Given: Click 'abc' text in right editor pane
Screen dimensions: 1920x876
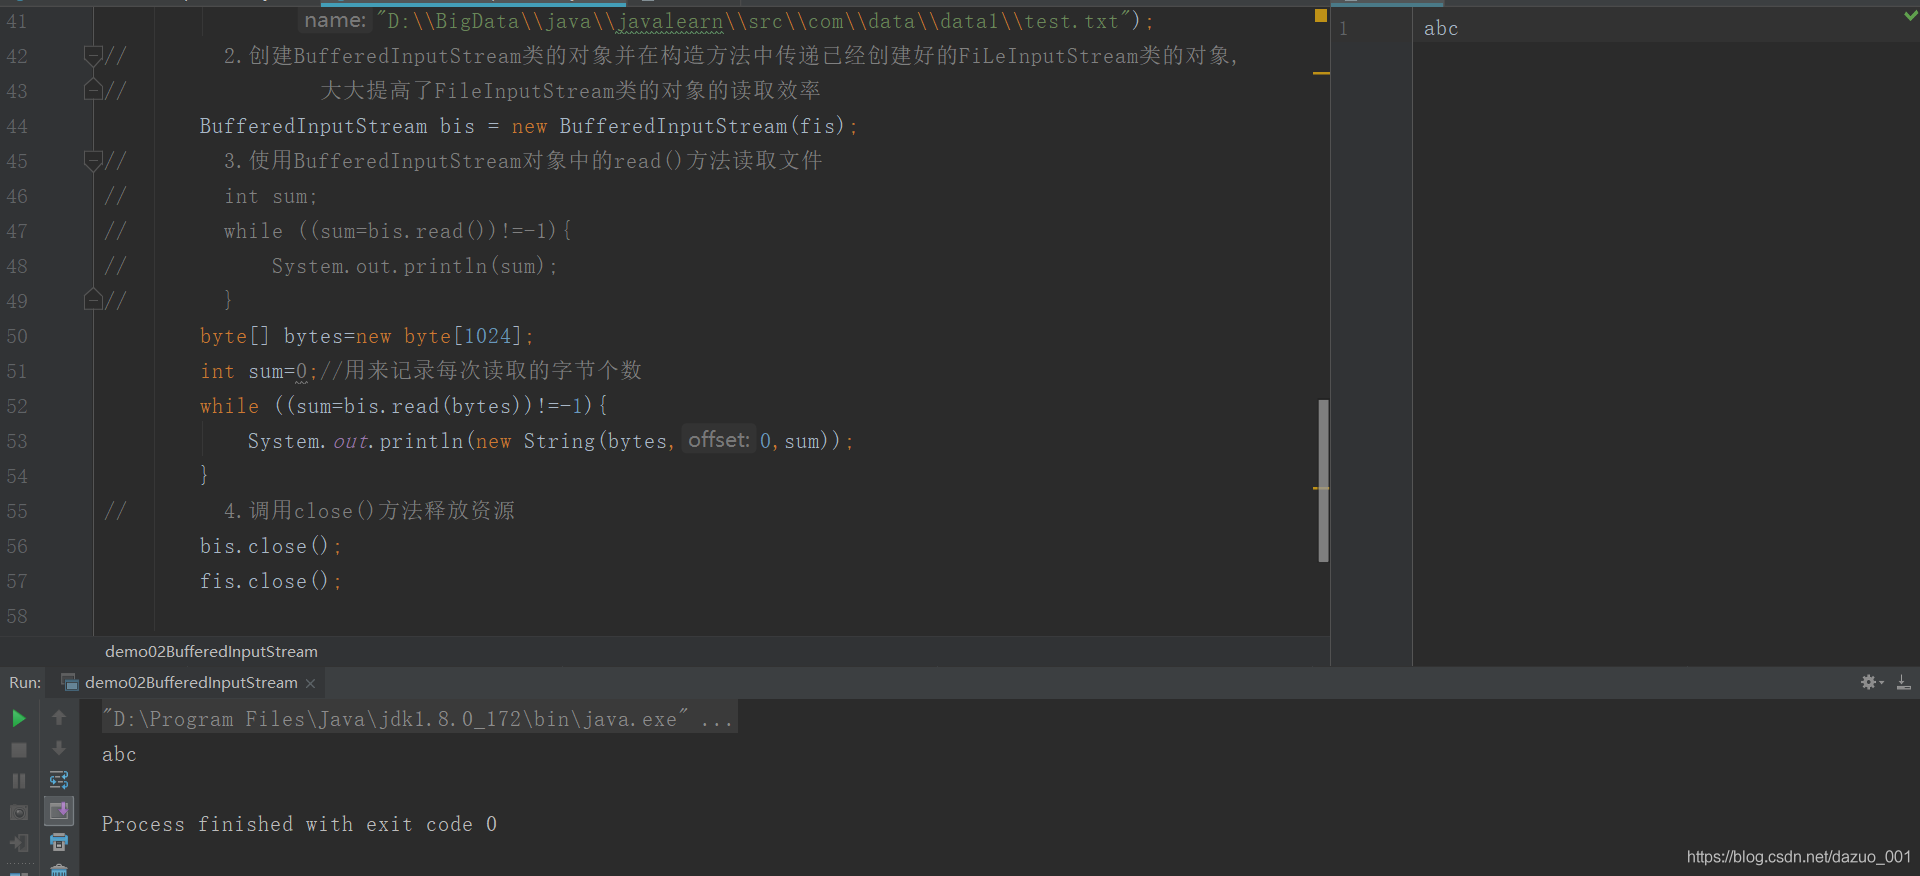Looking at the screenshot, I should coord(1441,29).
